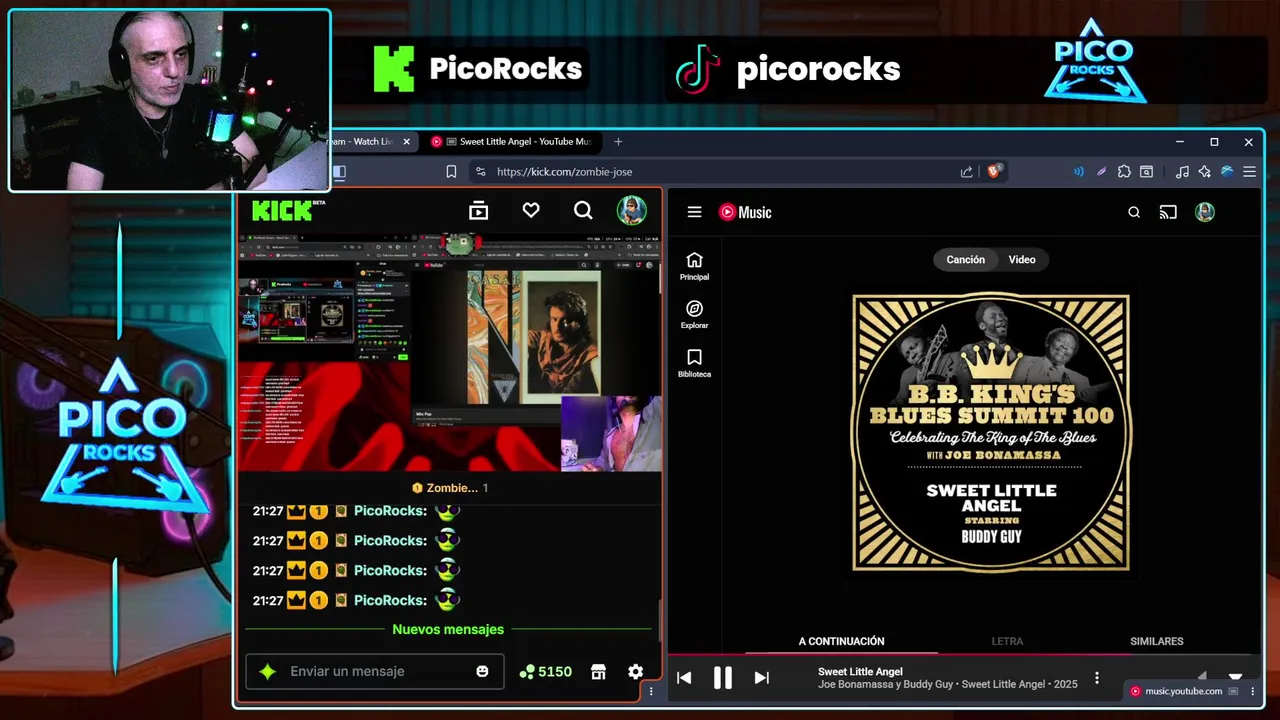Open Kick chat settings gear
Image resolution: width=1280 pixels, height=720 pixels.
[x=635, y=672]
